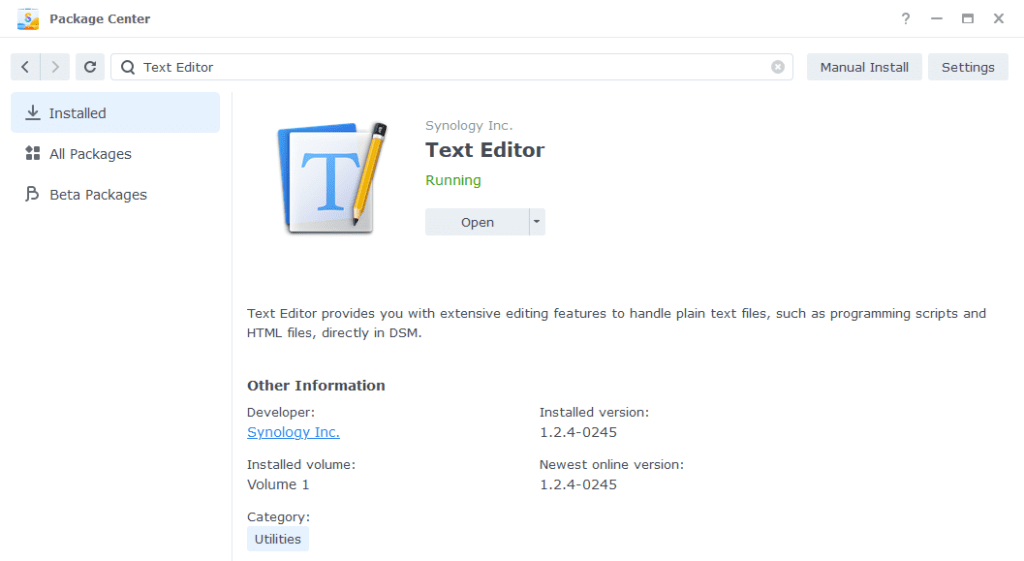Click the Text Editor package title
Screen dimensions: 1024x561
[485, 150]
